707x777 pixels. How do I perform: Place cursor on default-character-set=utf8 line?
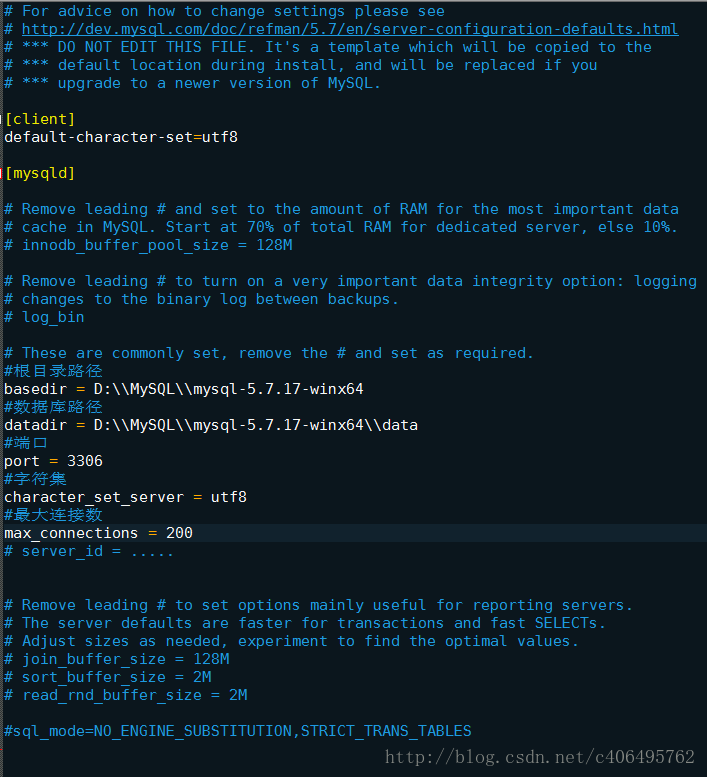tap(120, 137)
